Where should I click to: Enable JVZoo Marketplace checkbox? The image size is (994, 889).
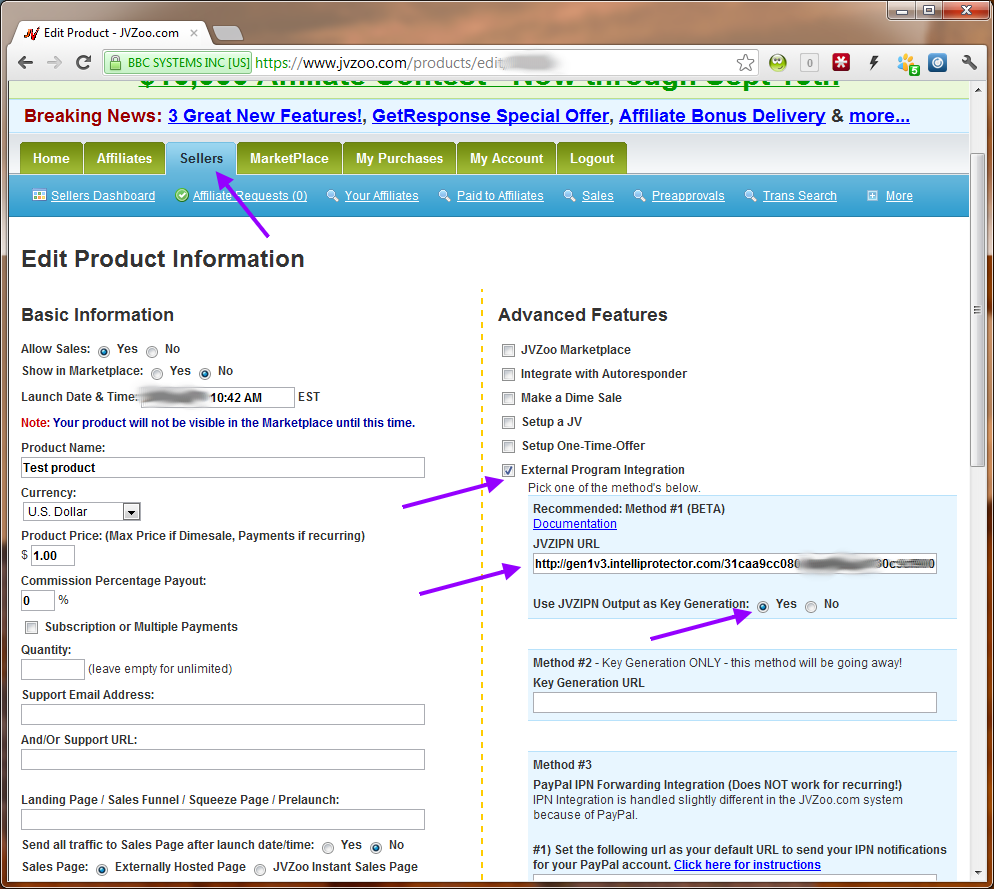click(x=508, y=350)
